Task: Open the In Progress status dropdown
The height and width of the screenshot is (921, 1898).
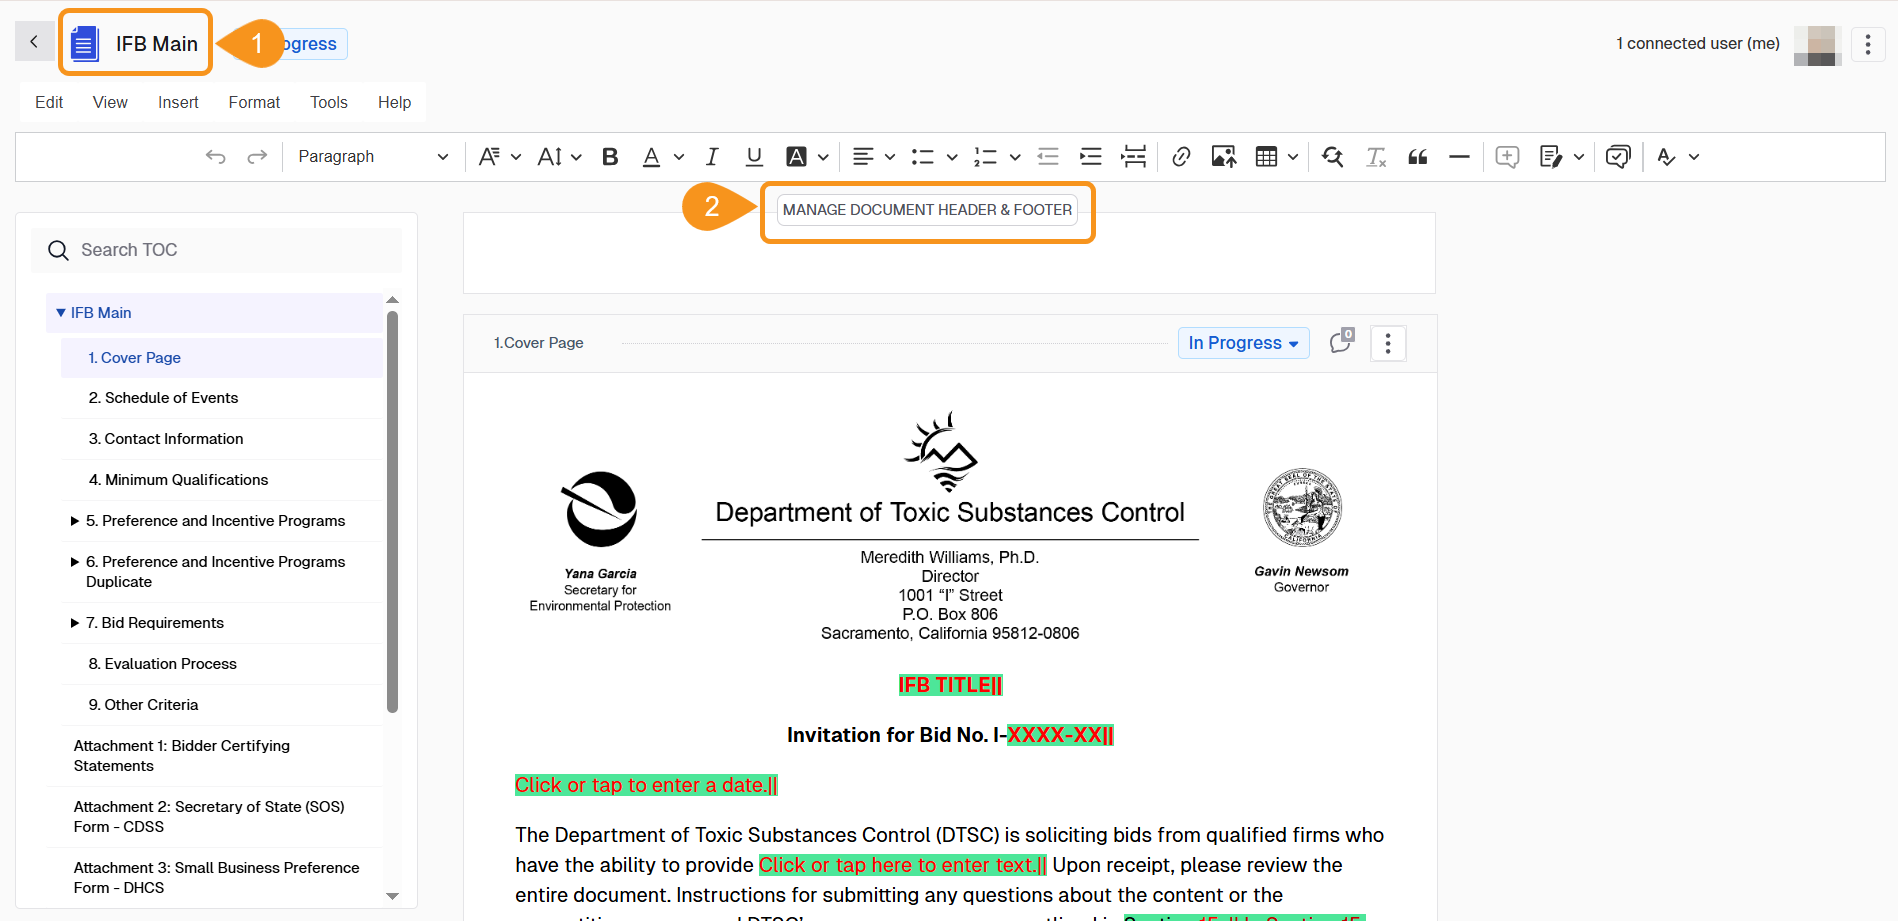Action: tap(1242, 343)
